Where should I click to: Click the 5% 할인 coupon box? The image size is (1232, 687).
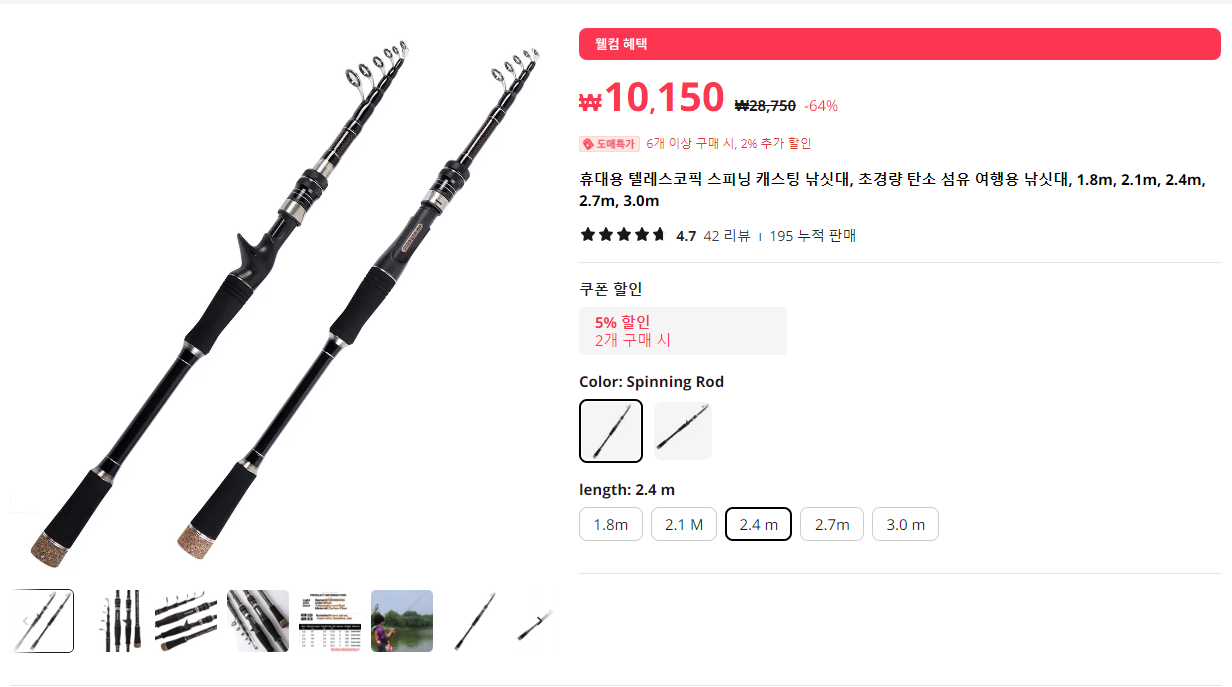pos(683,331)
